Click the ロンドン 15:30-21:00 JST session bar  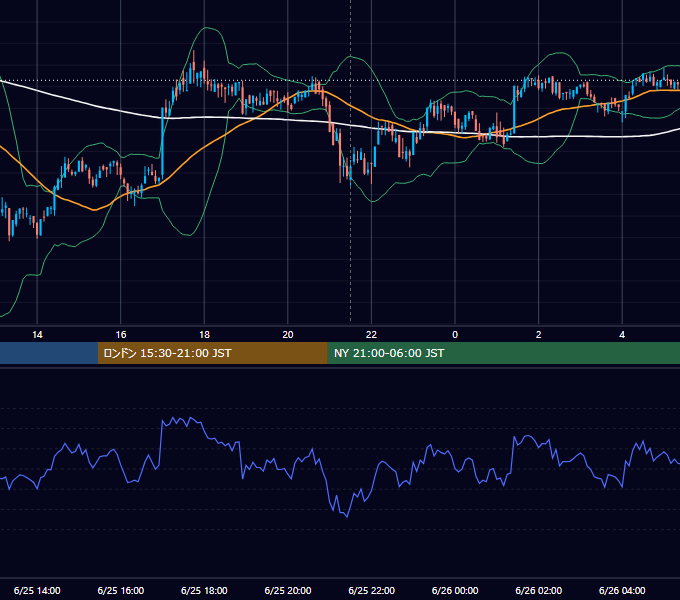(x=212, y=353)
